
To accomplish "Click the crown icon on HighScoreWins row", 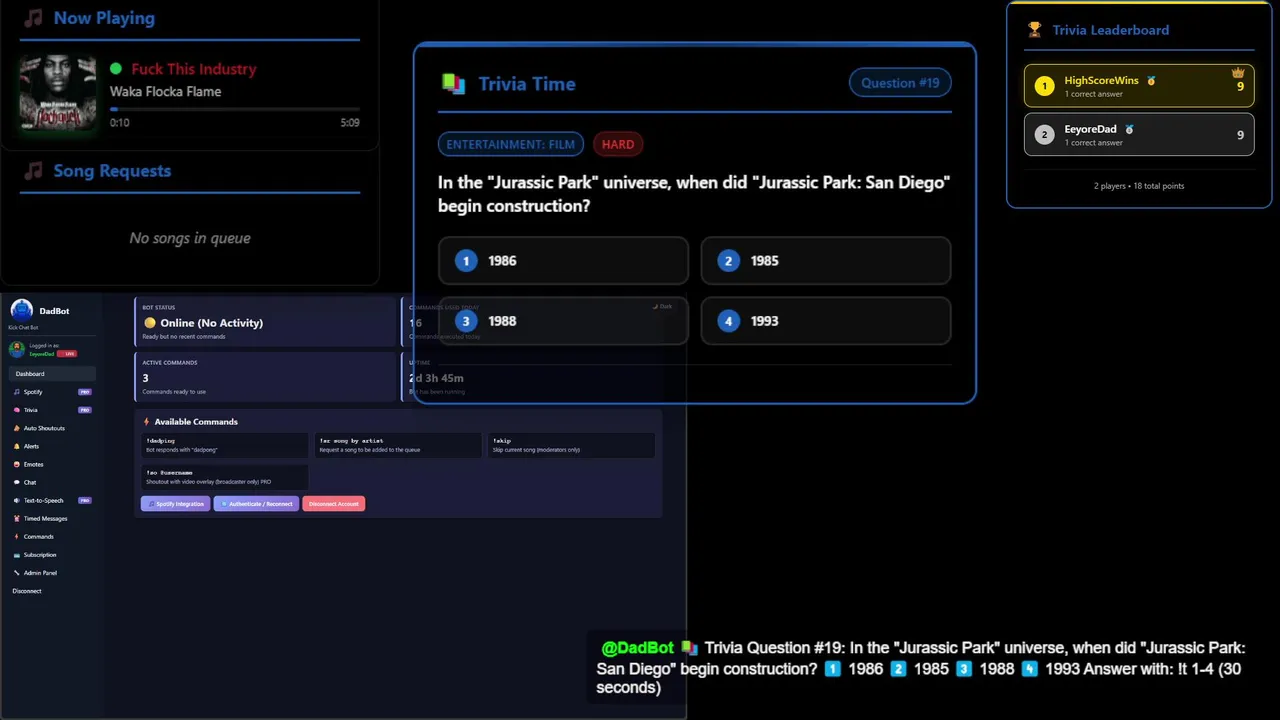I will coord(1238,73).
